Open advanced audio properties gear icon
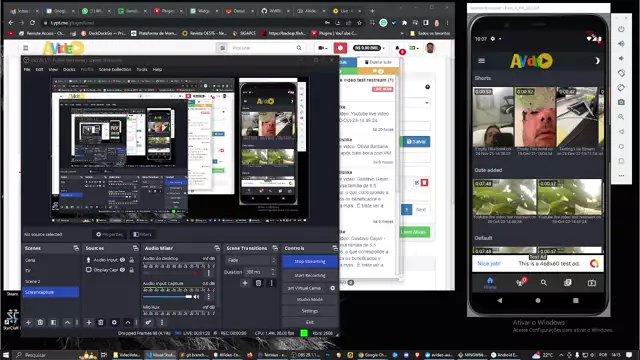The width and height of the screenshot is (640, 360). point(148,322)
